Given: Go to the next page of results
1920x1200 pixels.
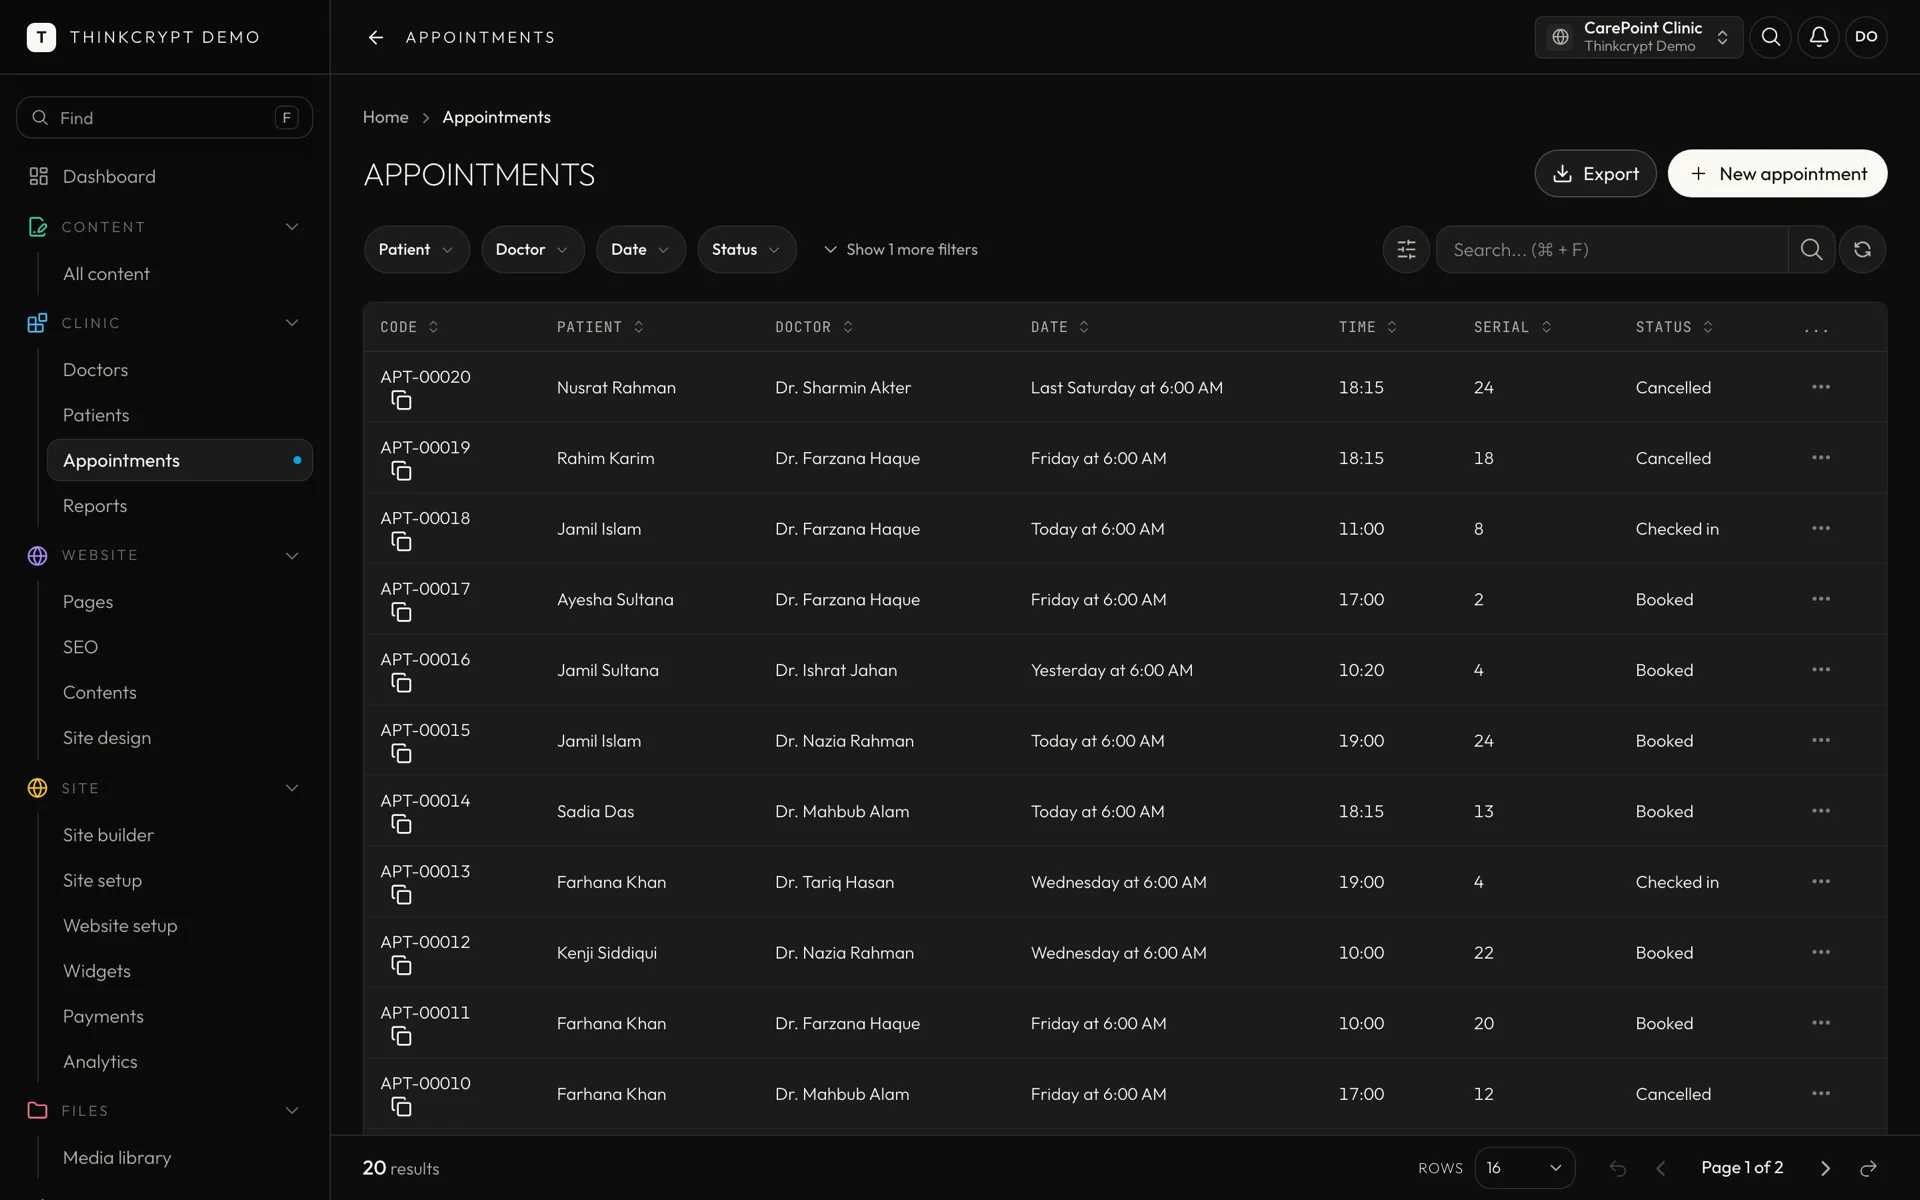Looking at the screenshot, I should [1825, 1168].
